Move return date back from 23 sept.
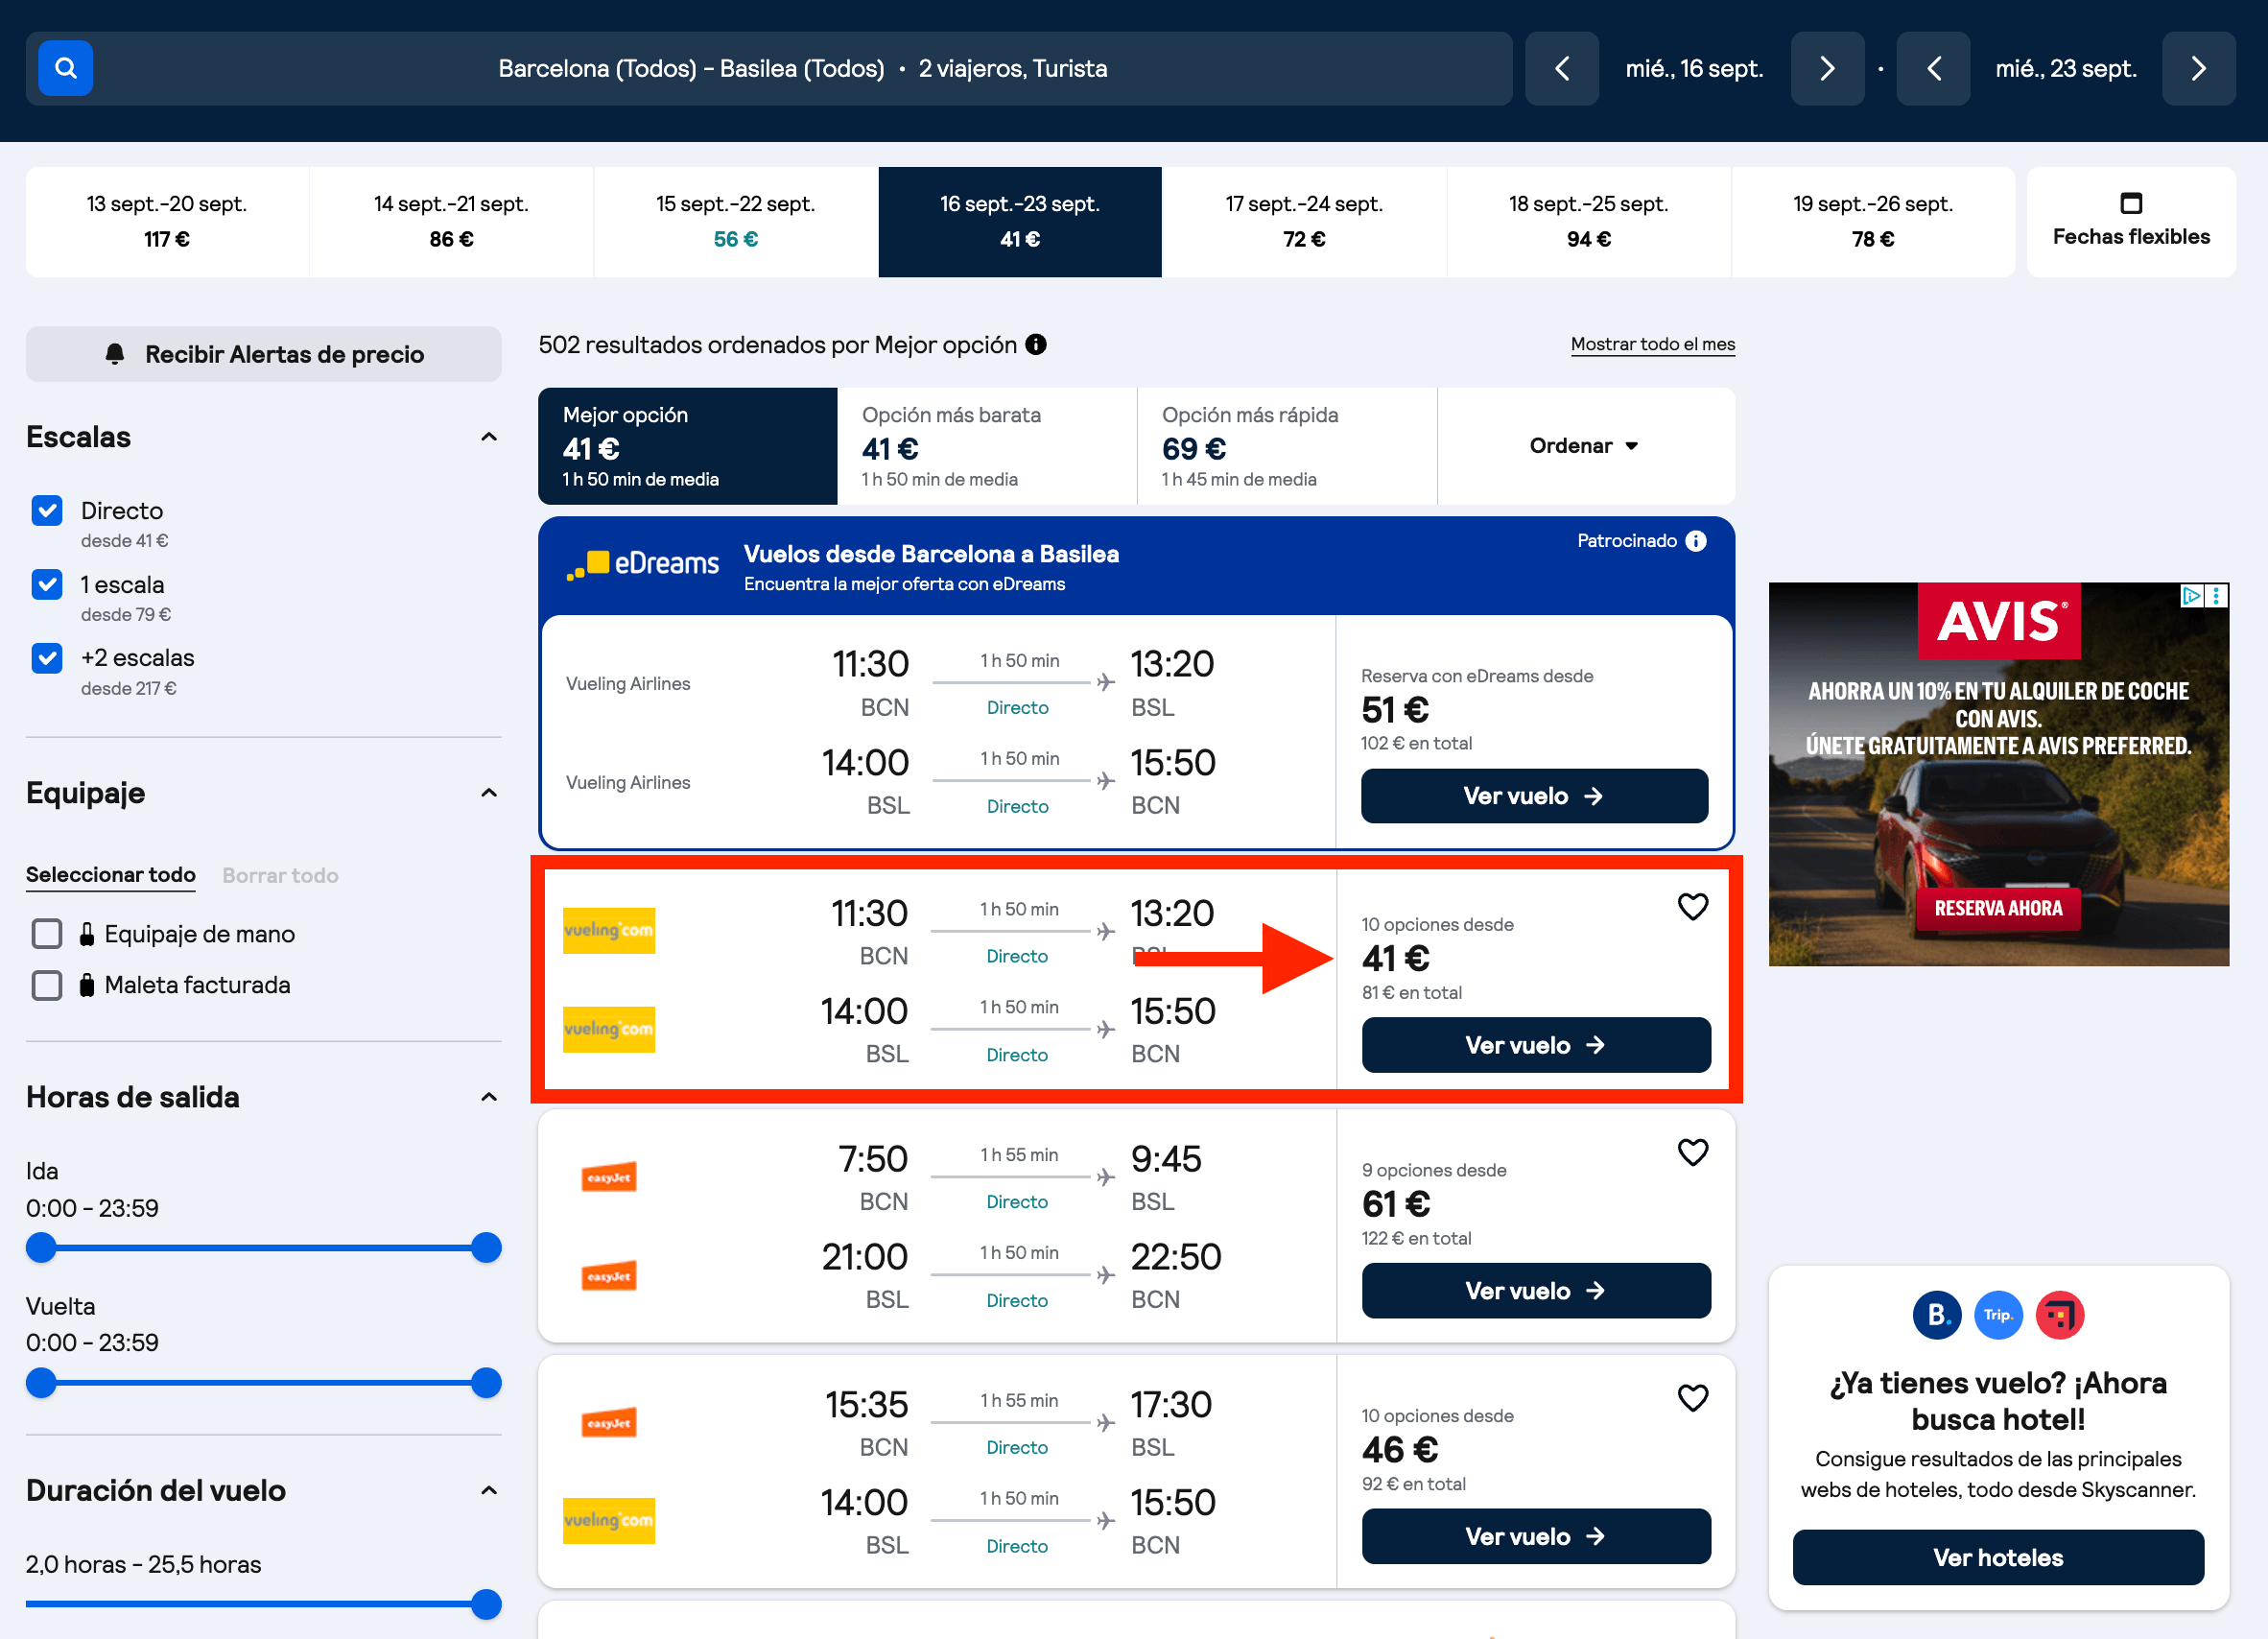 [x=1933, y=68]
